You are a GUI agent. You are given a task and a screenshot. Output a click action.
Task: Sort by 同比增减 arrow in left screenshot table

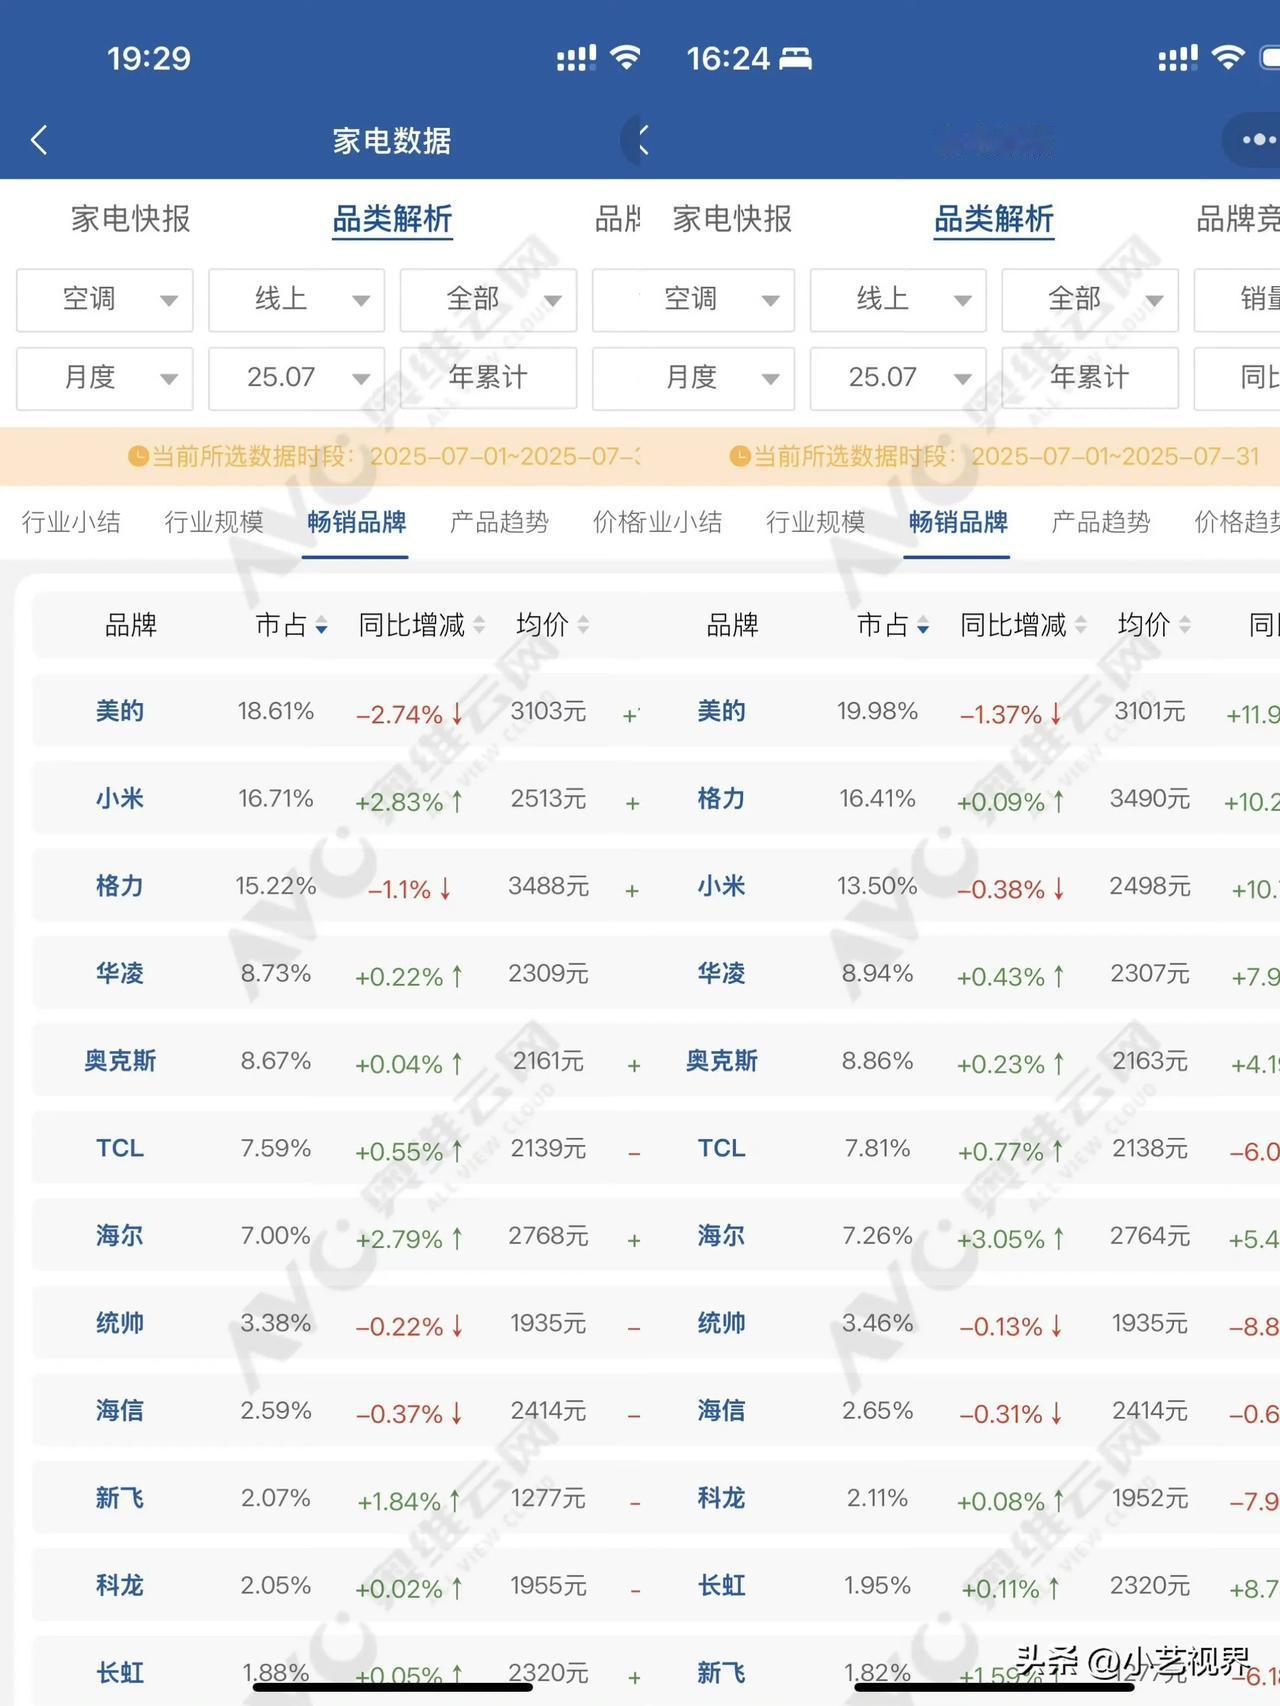479,626
